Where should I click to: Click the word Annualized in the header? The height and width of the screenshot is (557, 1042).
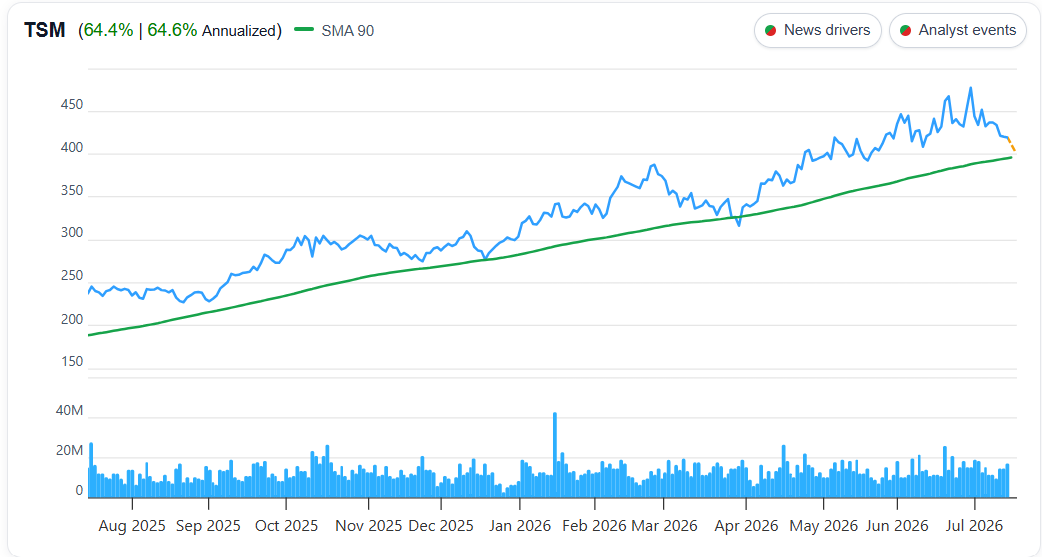click(x=239, y=31)
